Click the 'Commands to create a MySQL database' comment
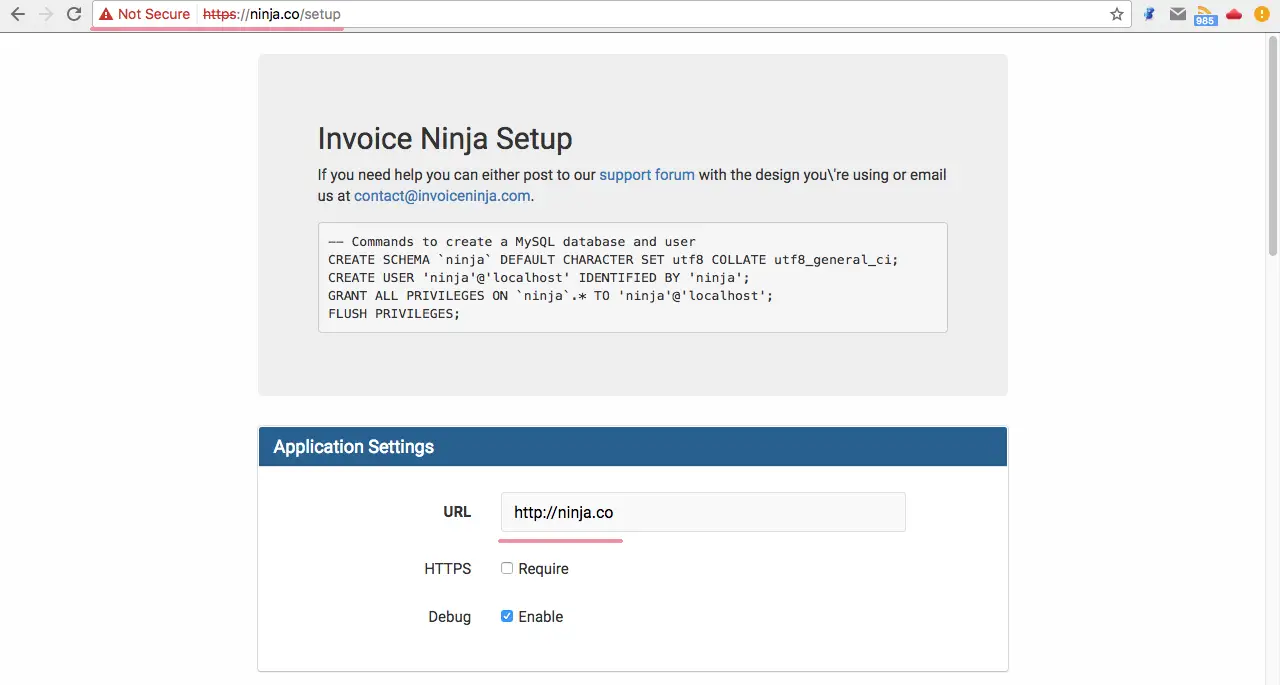Image resolution: width=1280 pixels, height=685 pixels. click(x=512, y=241)
